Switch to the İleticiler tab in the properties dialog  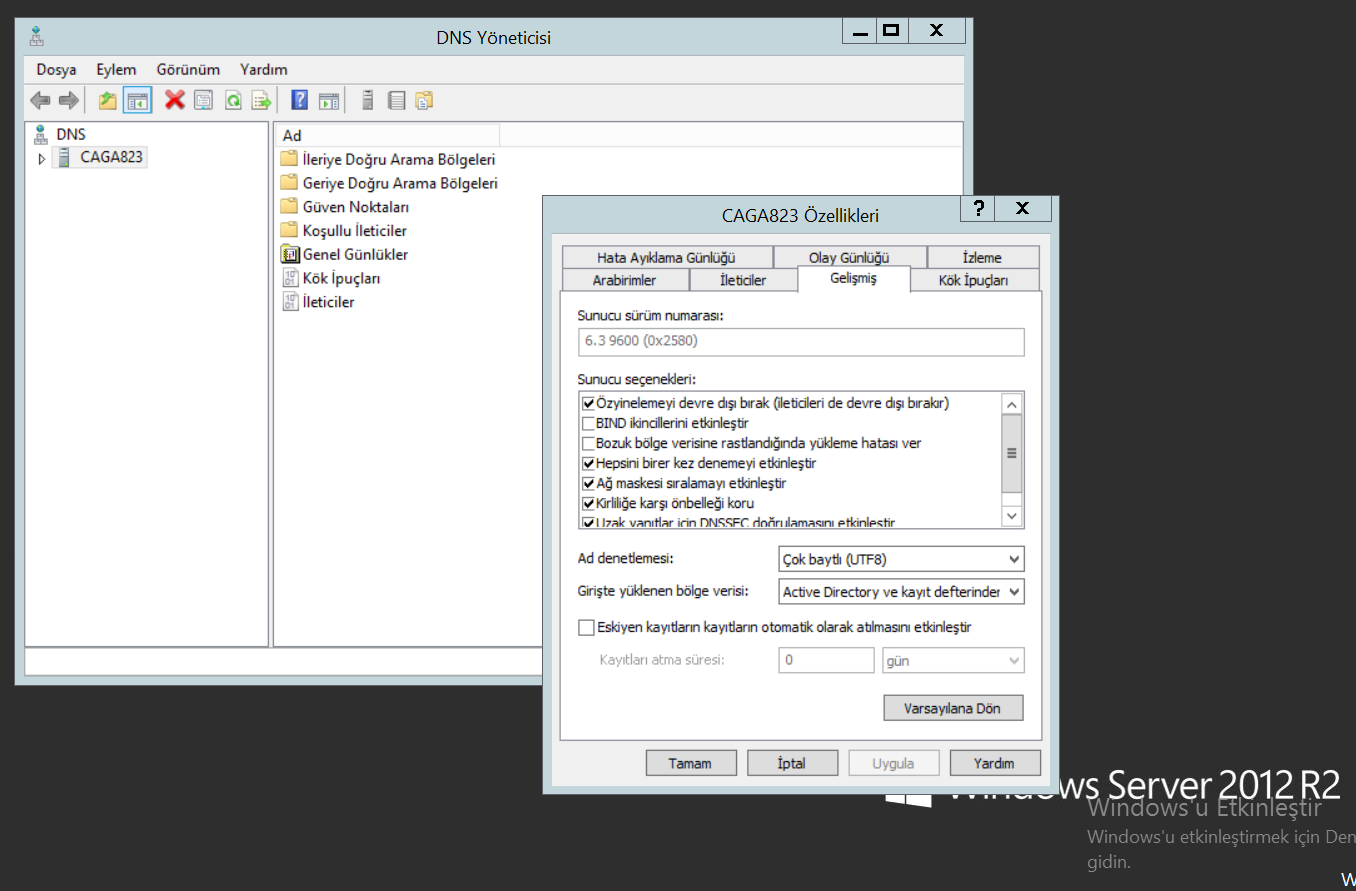(x=743, y=280)
